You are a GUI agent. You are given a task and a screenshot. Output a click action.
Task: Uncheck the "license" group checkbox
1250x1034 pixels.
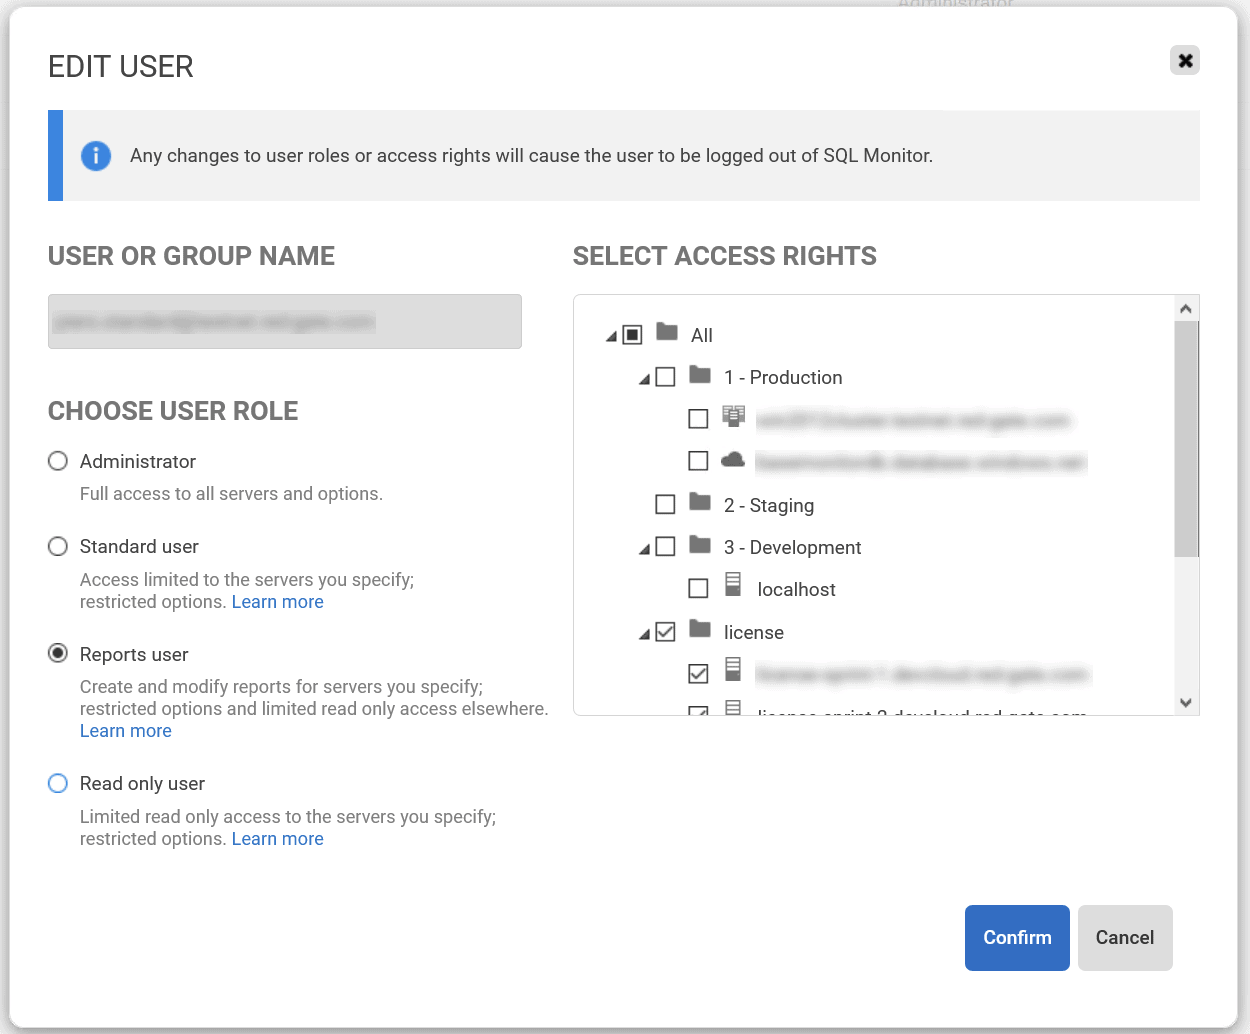pyautogui.click(x=665, y=631)
